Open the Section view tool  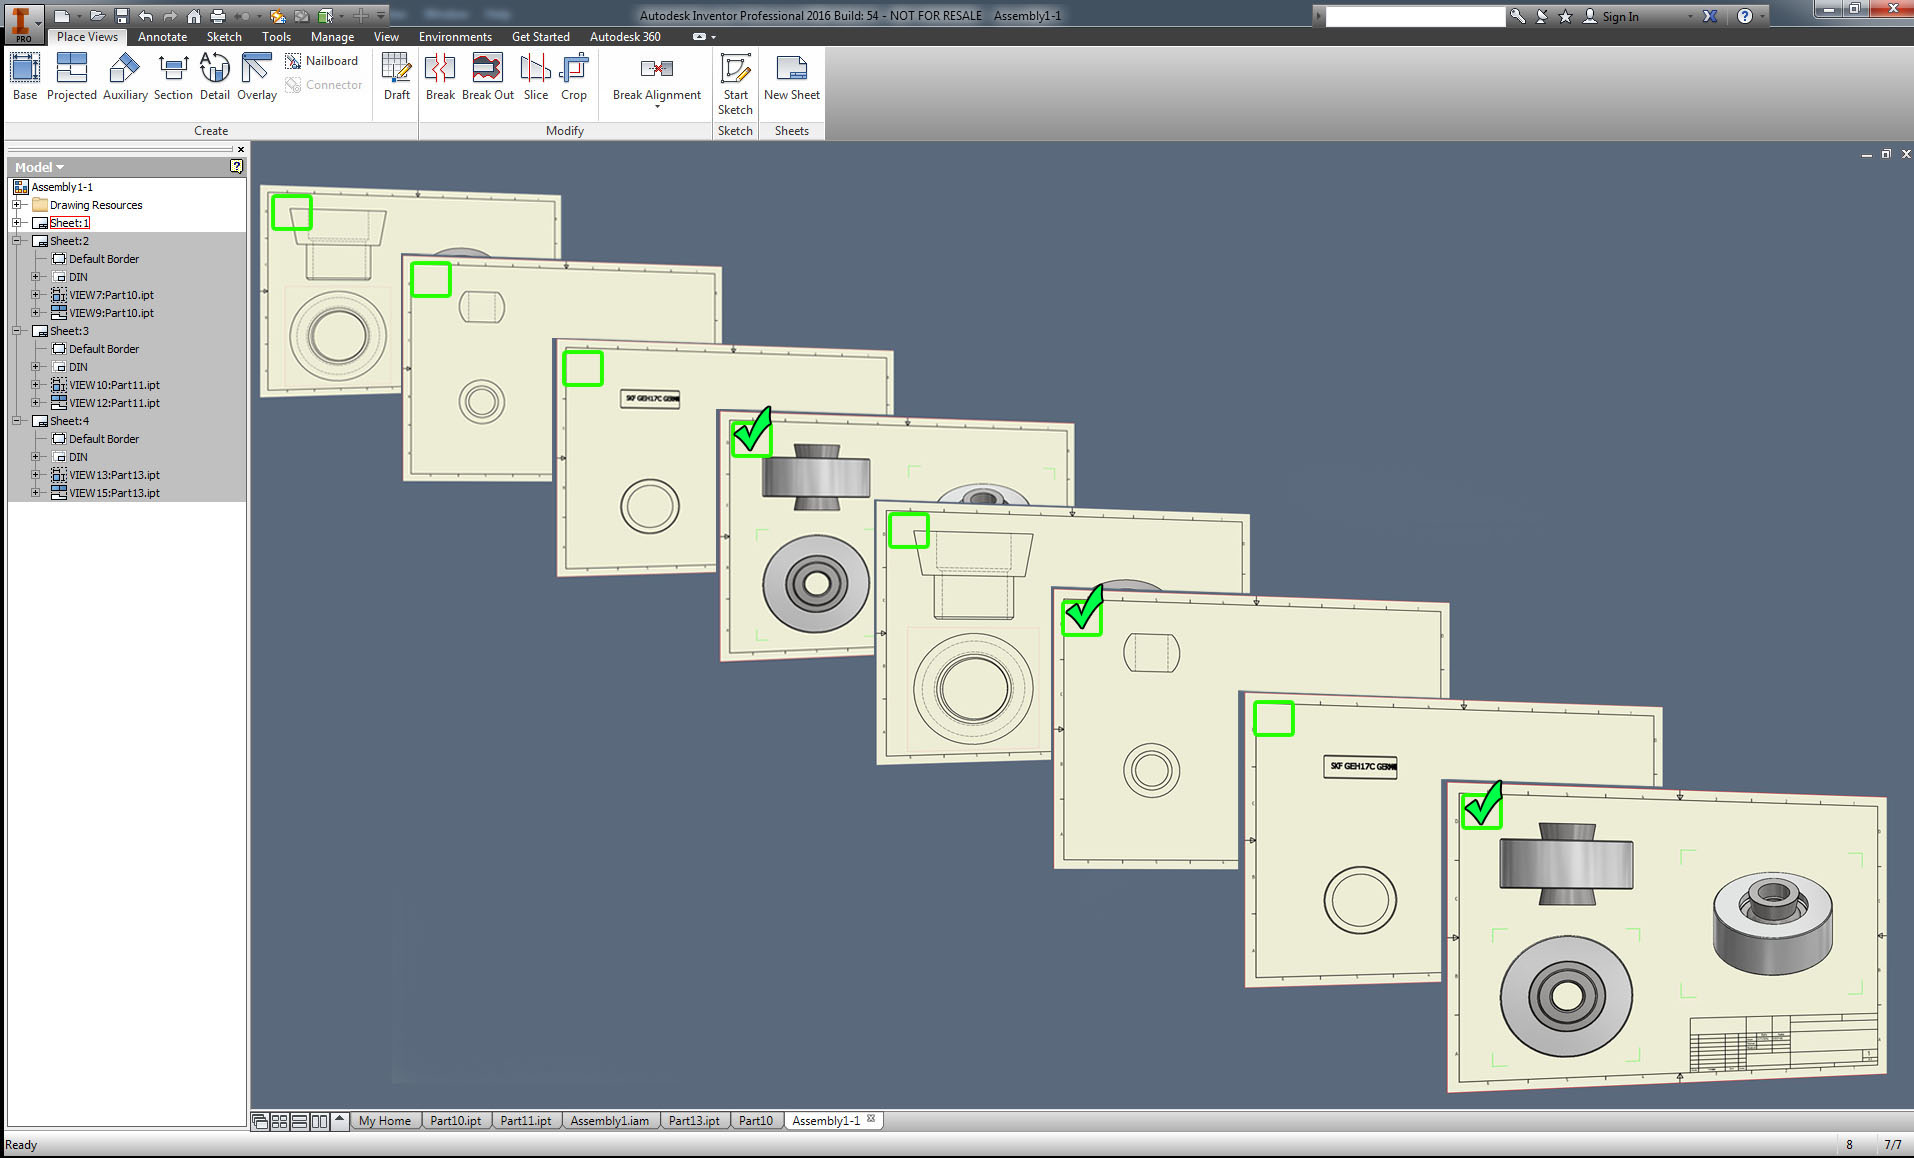point(173,75)
